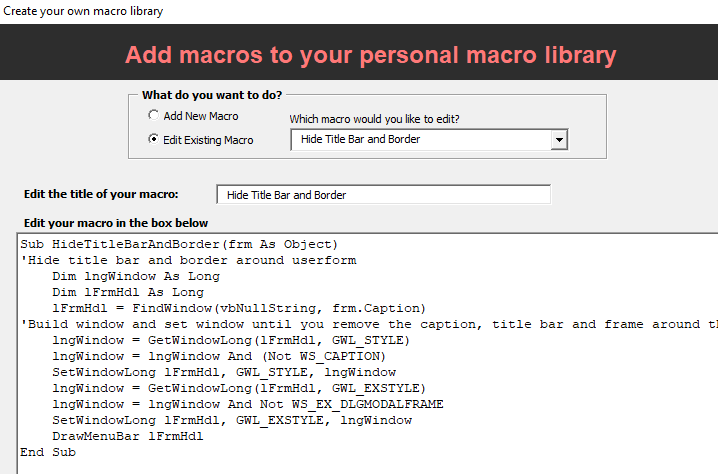The width and height of the screenshot is (718, 474).
Task: Focus the macro title text field
Action: tap(383, 194)
